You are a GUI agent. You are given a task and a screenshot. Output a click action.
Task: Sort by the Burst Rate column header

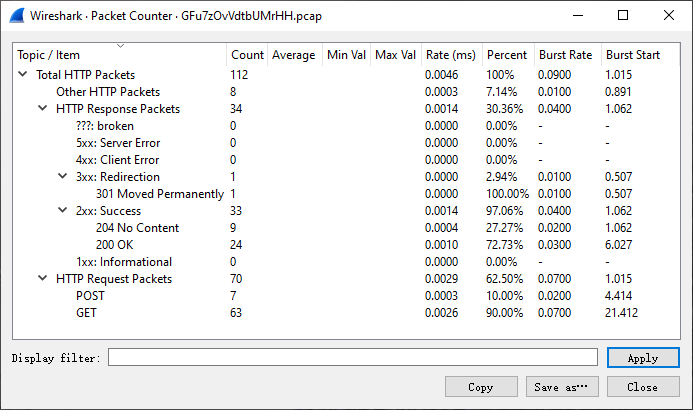[x=567, y=55]
